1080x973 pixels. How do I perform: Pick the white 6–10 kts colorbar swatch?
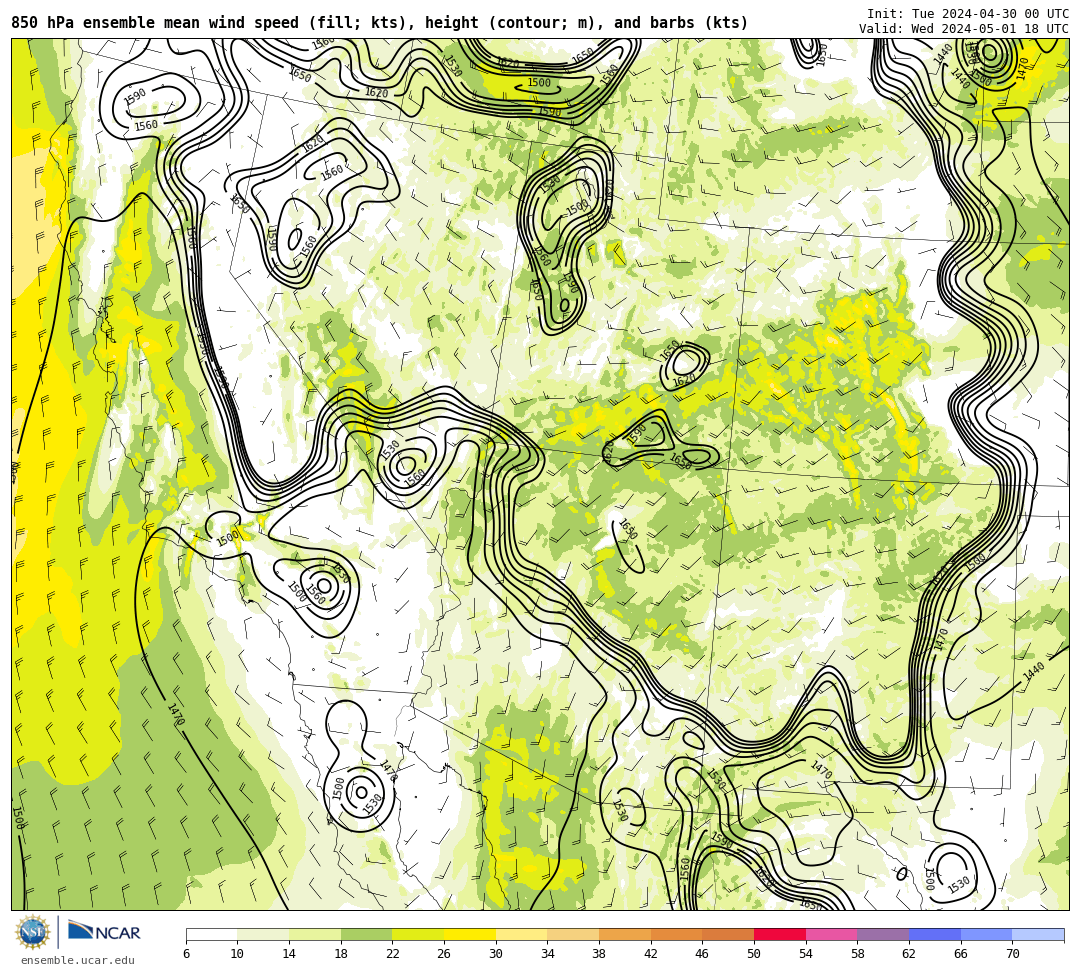click(x=211, y=934)
